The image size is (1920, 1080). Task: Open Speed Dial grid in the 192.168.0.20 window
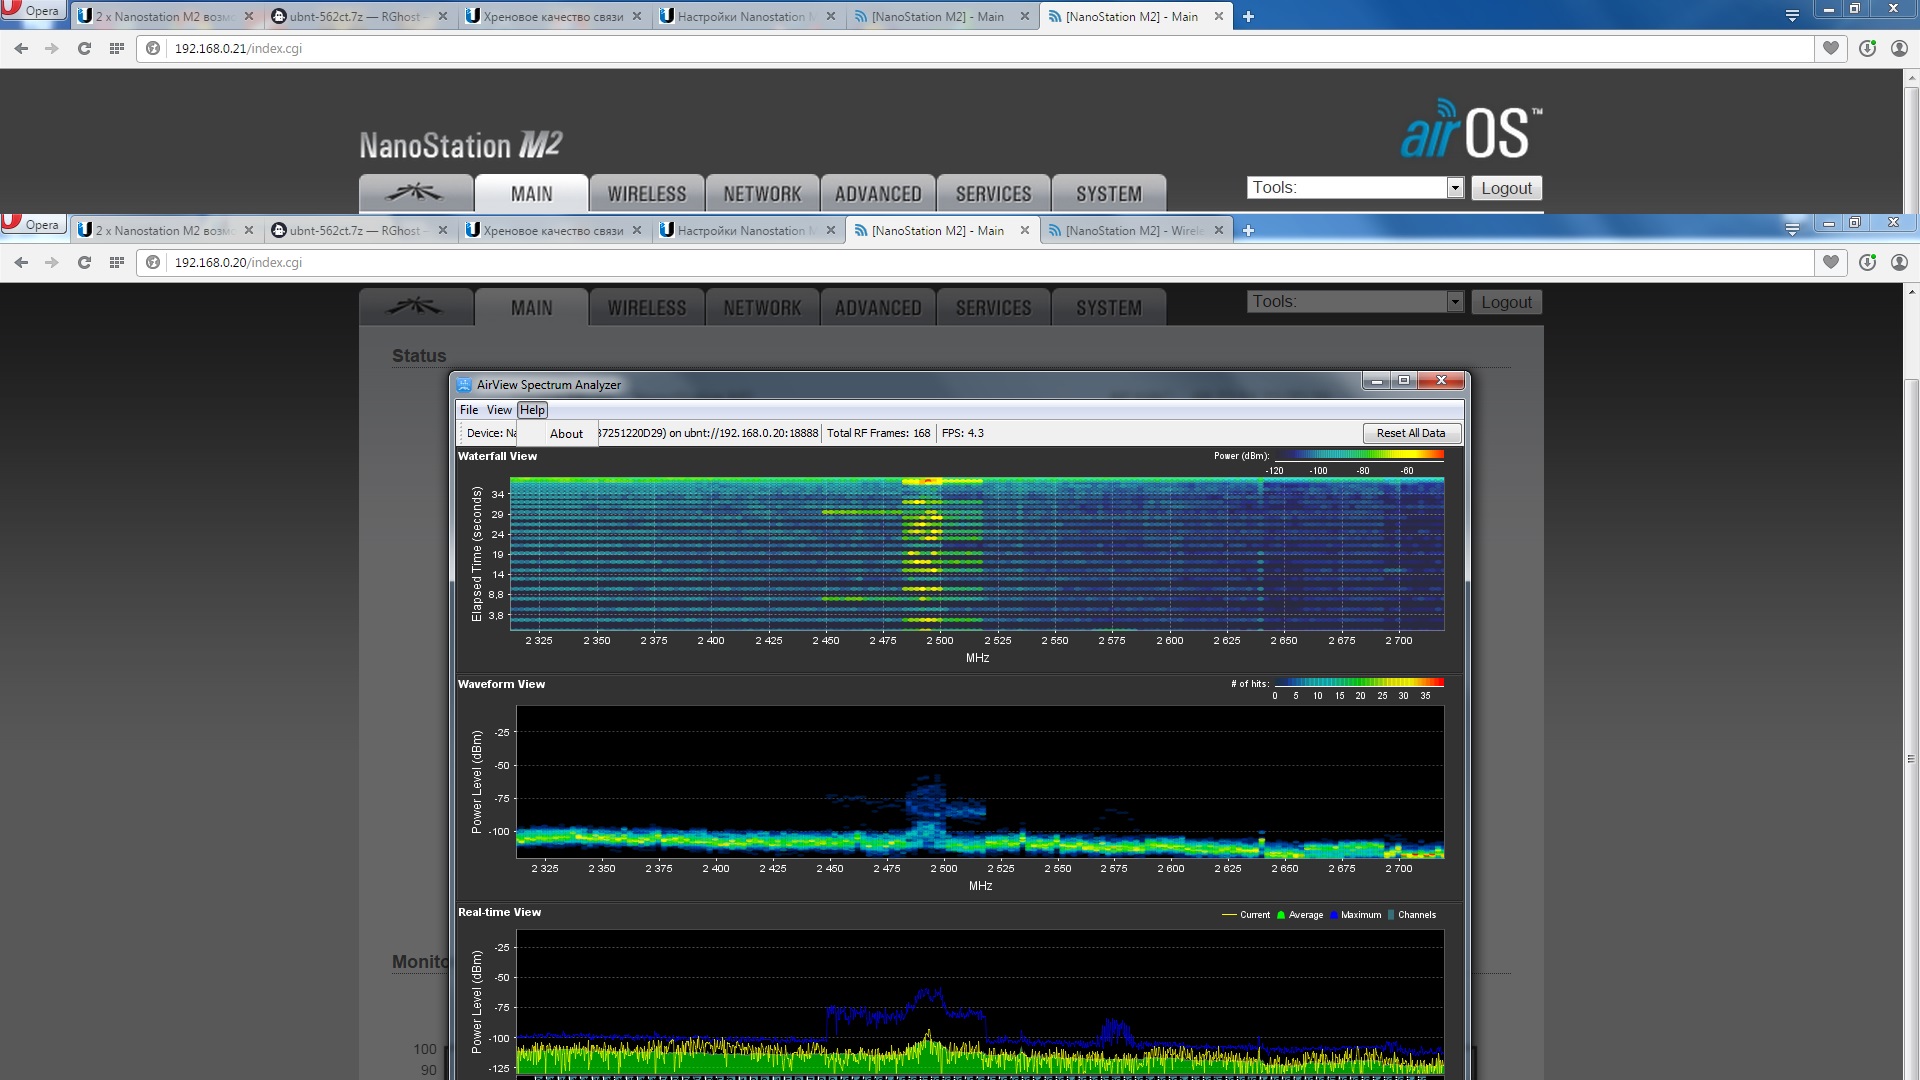(x=117, y=262)
